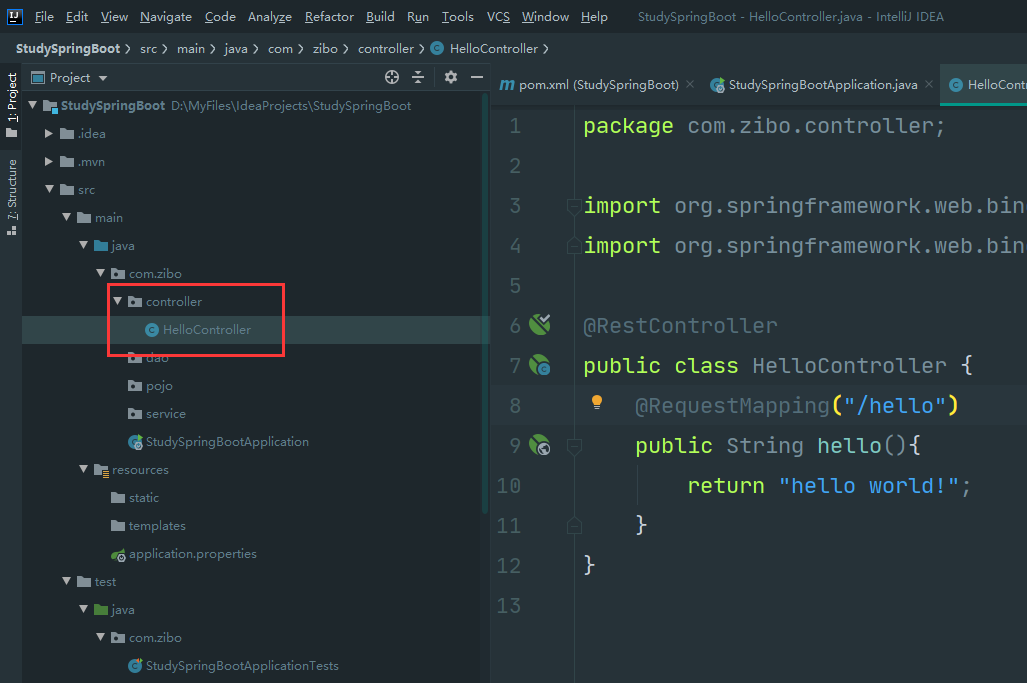This screenshot has height=683, width=1027.
Task: Click the Collapse All icon in Project panel
Action: pyautogui.click(x=418, y=77)
